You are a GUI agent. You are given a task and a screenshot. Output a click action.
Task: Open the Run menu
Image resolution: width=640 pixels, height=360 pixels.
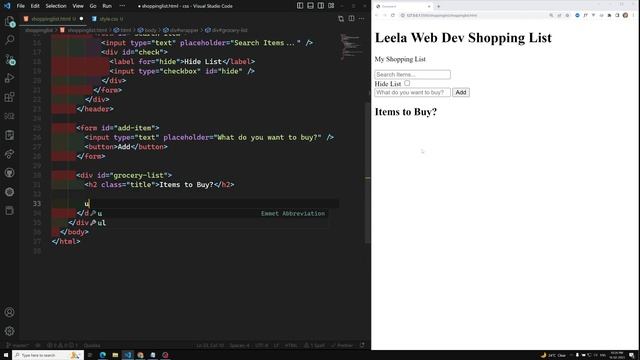click(107, 6)
